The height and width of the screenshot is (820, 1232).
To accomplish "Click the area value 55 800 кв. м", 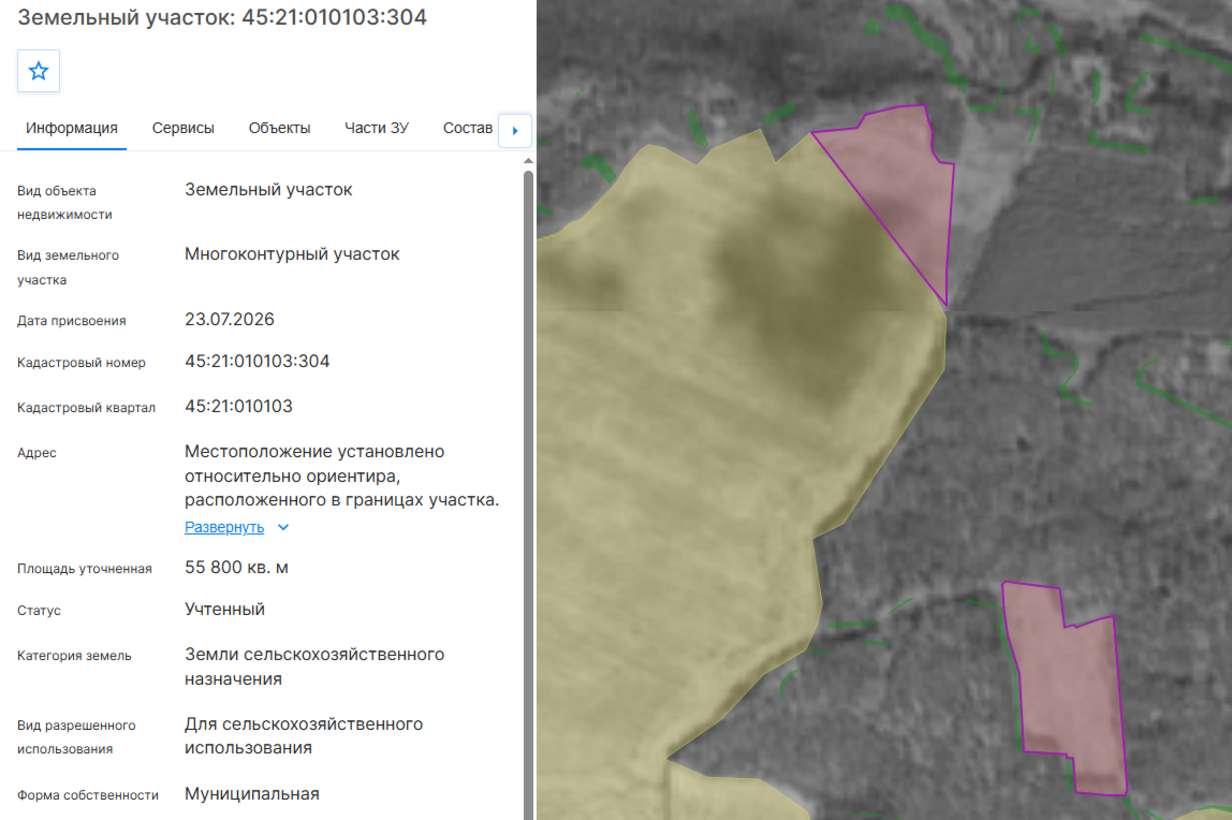I will point(237,567).
